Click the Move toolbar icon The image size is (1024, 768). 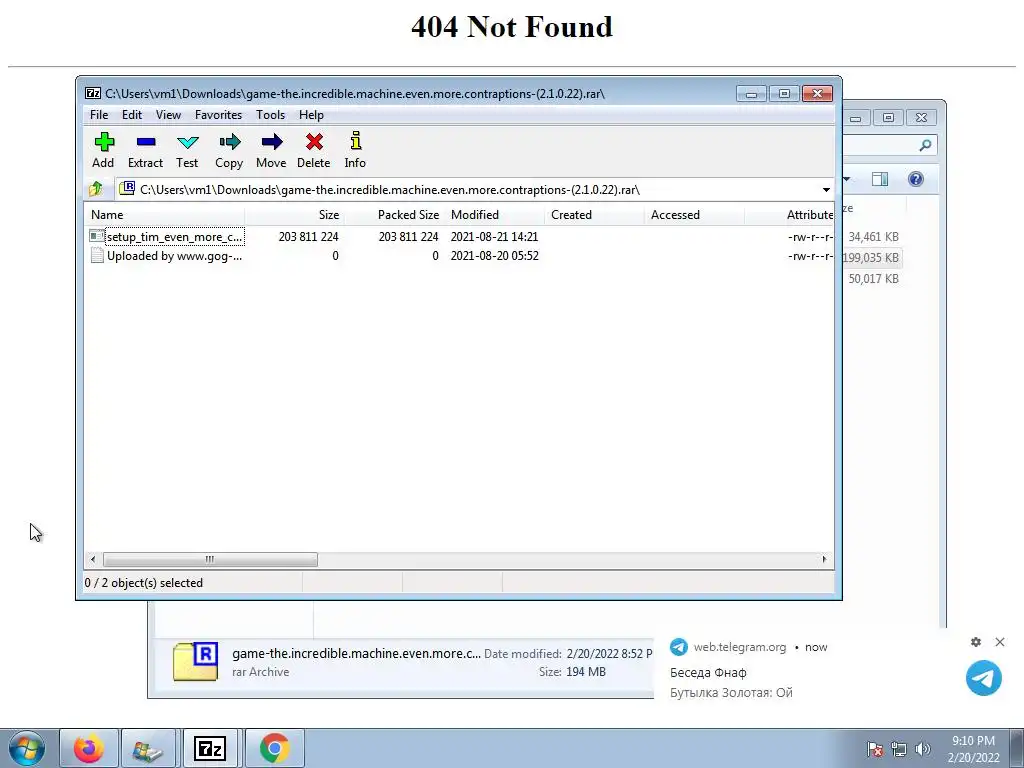pyautogui.click(x=272, y=142)
